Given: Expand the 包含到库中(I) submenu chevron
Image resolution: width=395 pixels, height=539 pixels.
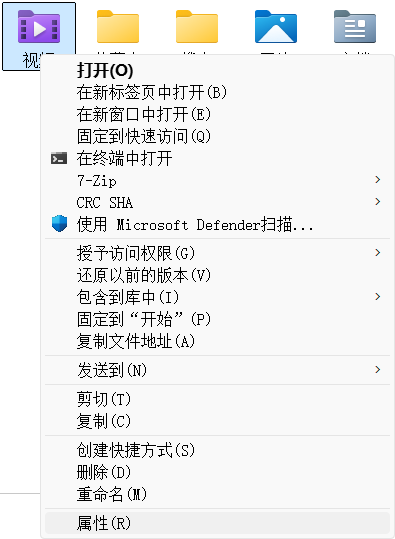Looking at the screenshot, I should 377,297.
